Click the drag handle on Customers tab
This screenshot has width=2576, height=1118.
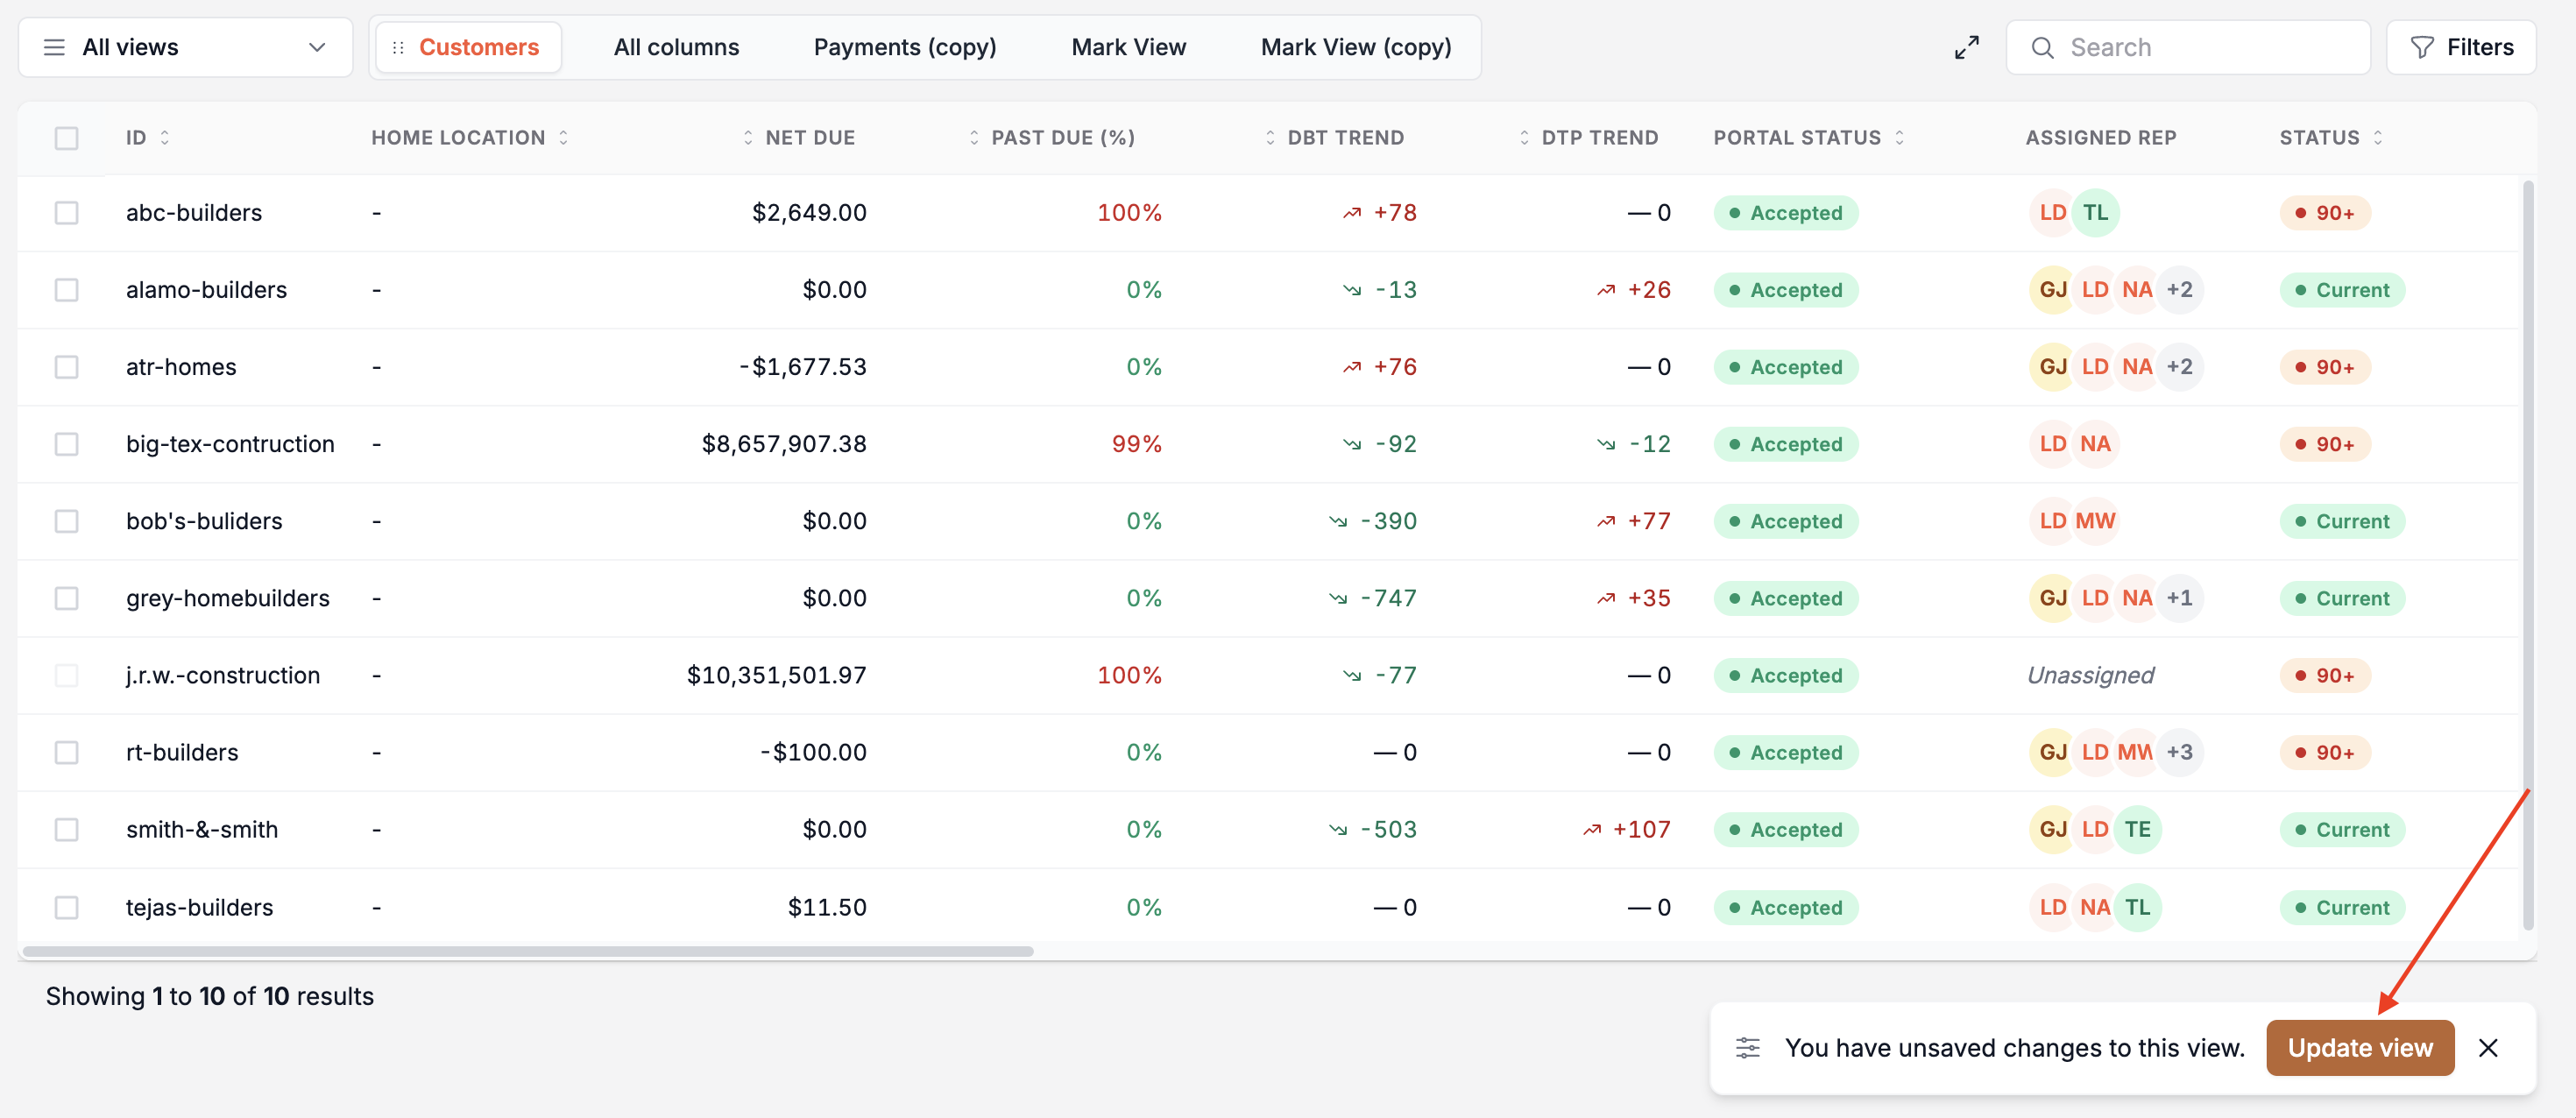click(x=398, y=48)
